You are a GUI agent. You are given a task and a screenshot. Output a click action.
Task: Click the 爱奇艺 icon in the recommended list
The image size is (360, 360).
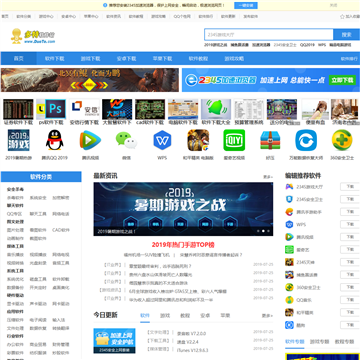(x=289, y=250)
